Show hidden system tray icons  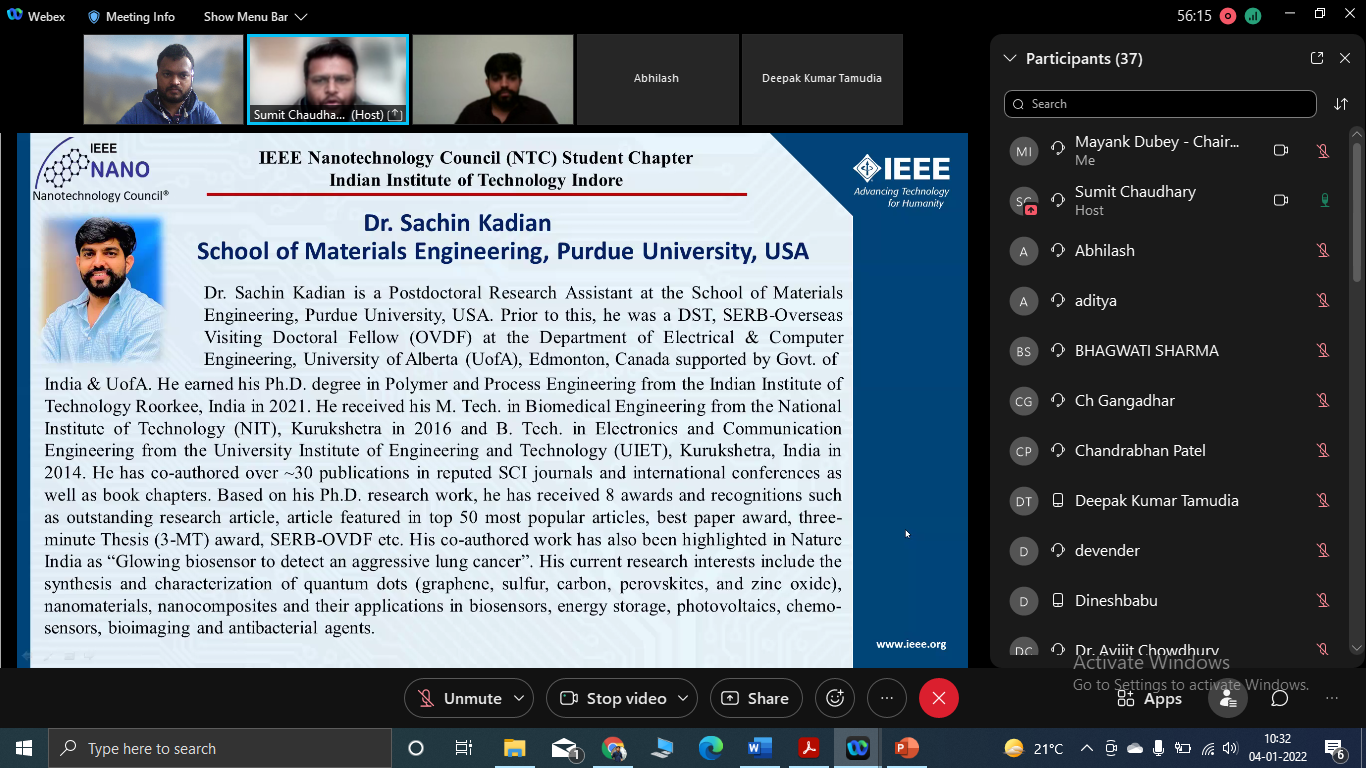[1086, 748]
